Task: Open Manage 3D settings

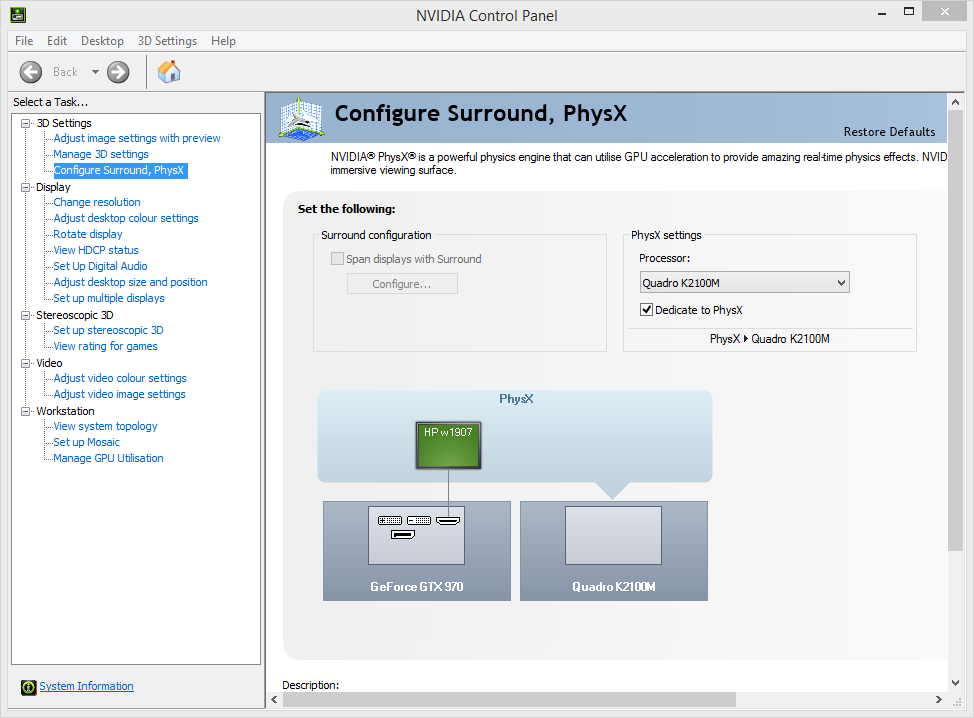Action: [x=101, y=154]
